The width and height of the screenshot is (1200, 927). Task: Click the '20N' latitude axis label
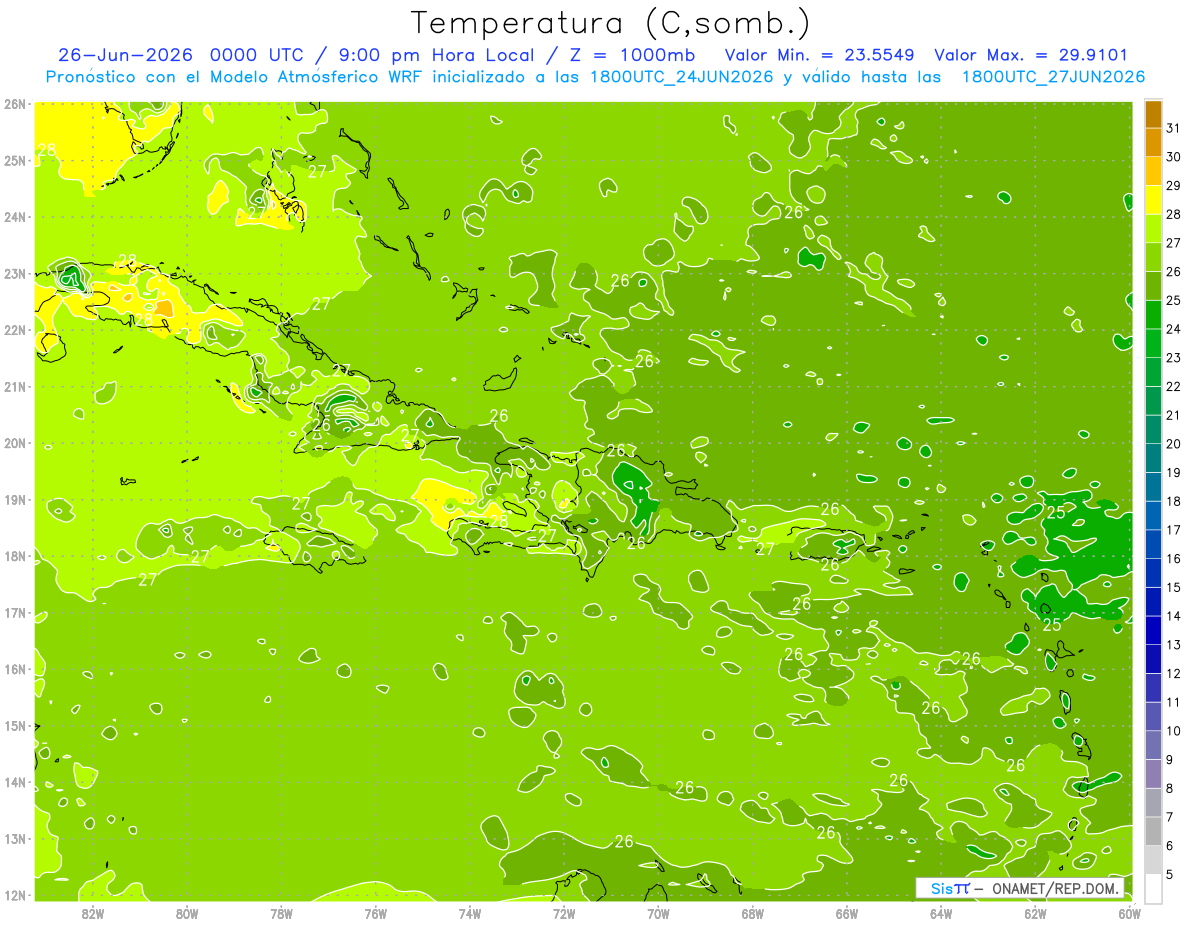[x=15, y=443]
